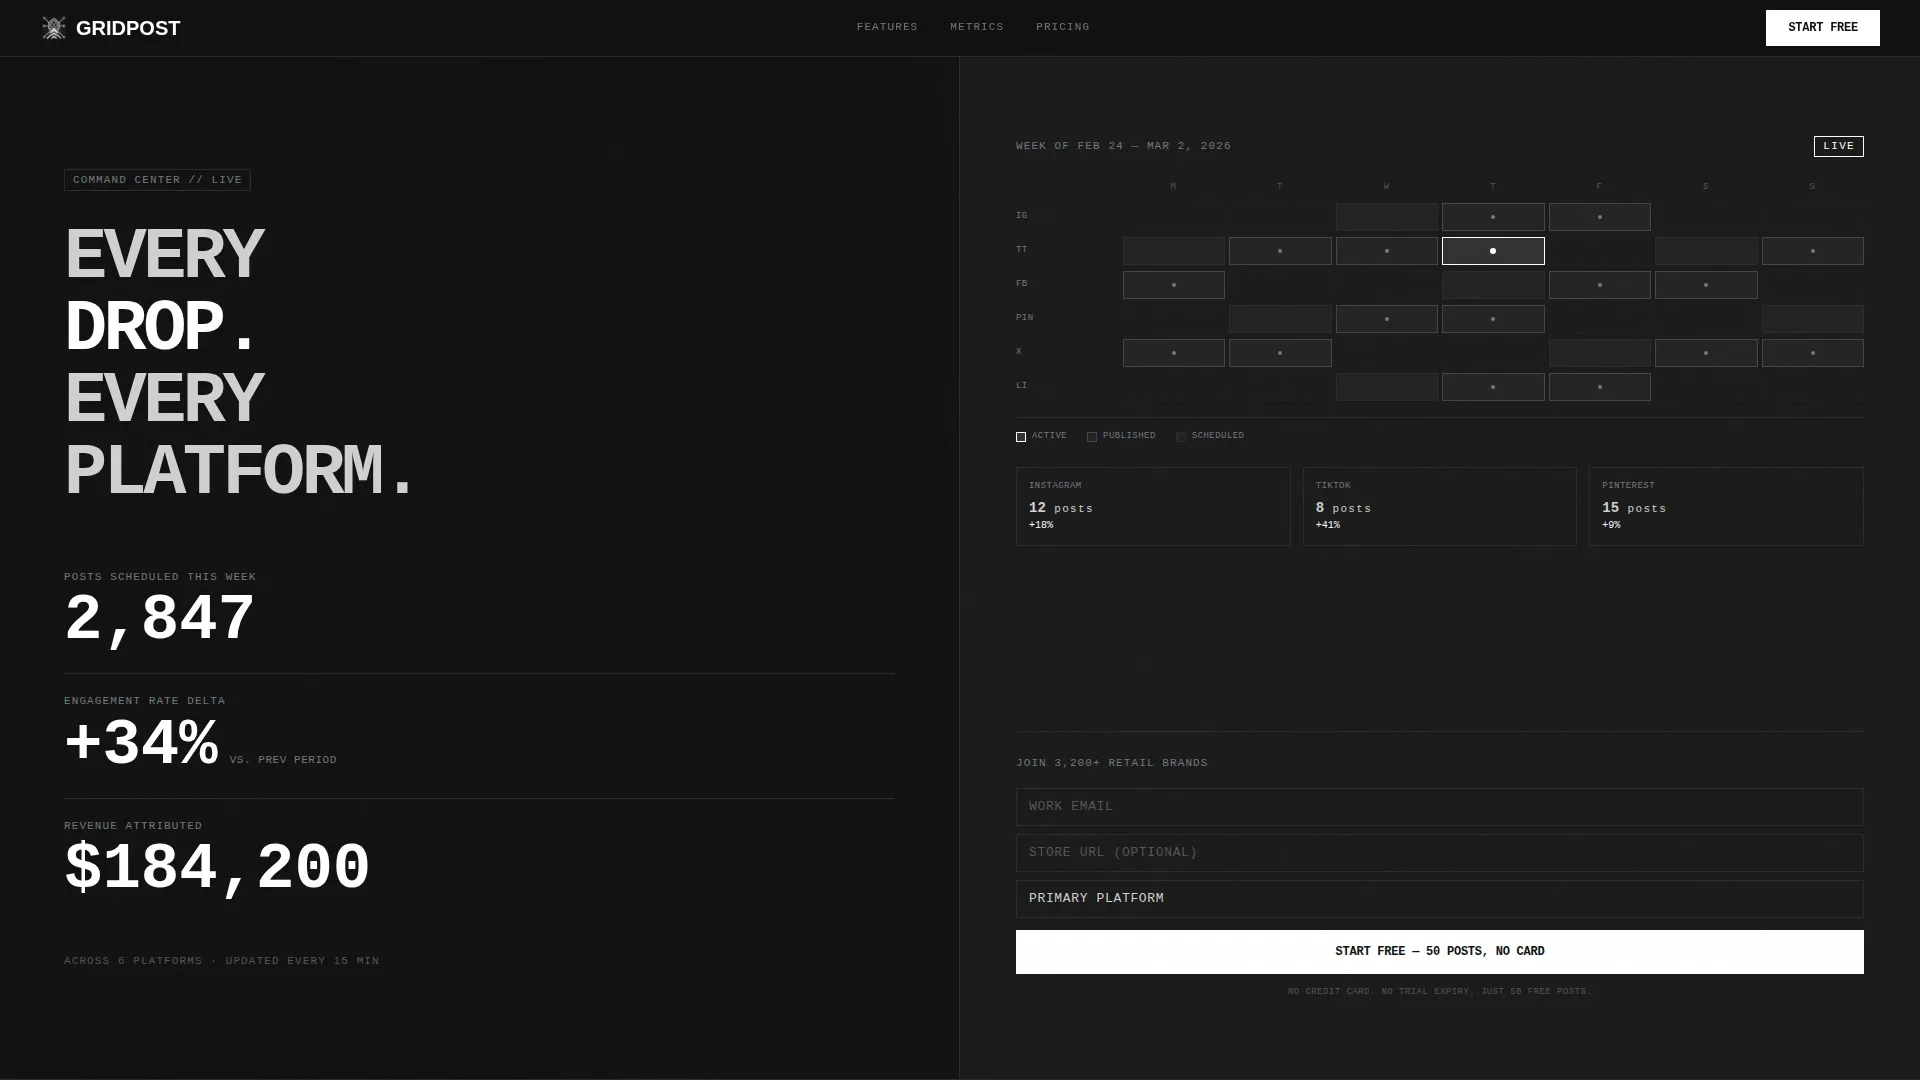Screen dimensions: 1920x1080
Task: Select the Instagram Wednesday scheduled slot
Action: click(1386, 217)
